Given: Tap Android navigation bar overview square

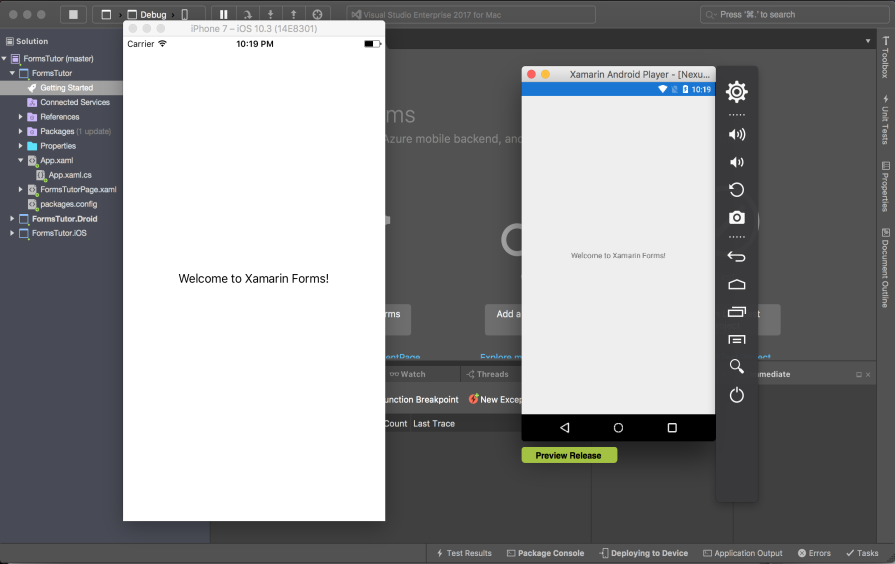Looking at the screenshot, I should pyautogui.click(x=672, y=428).
